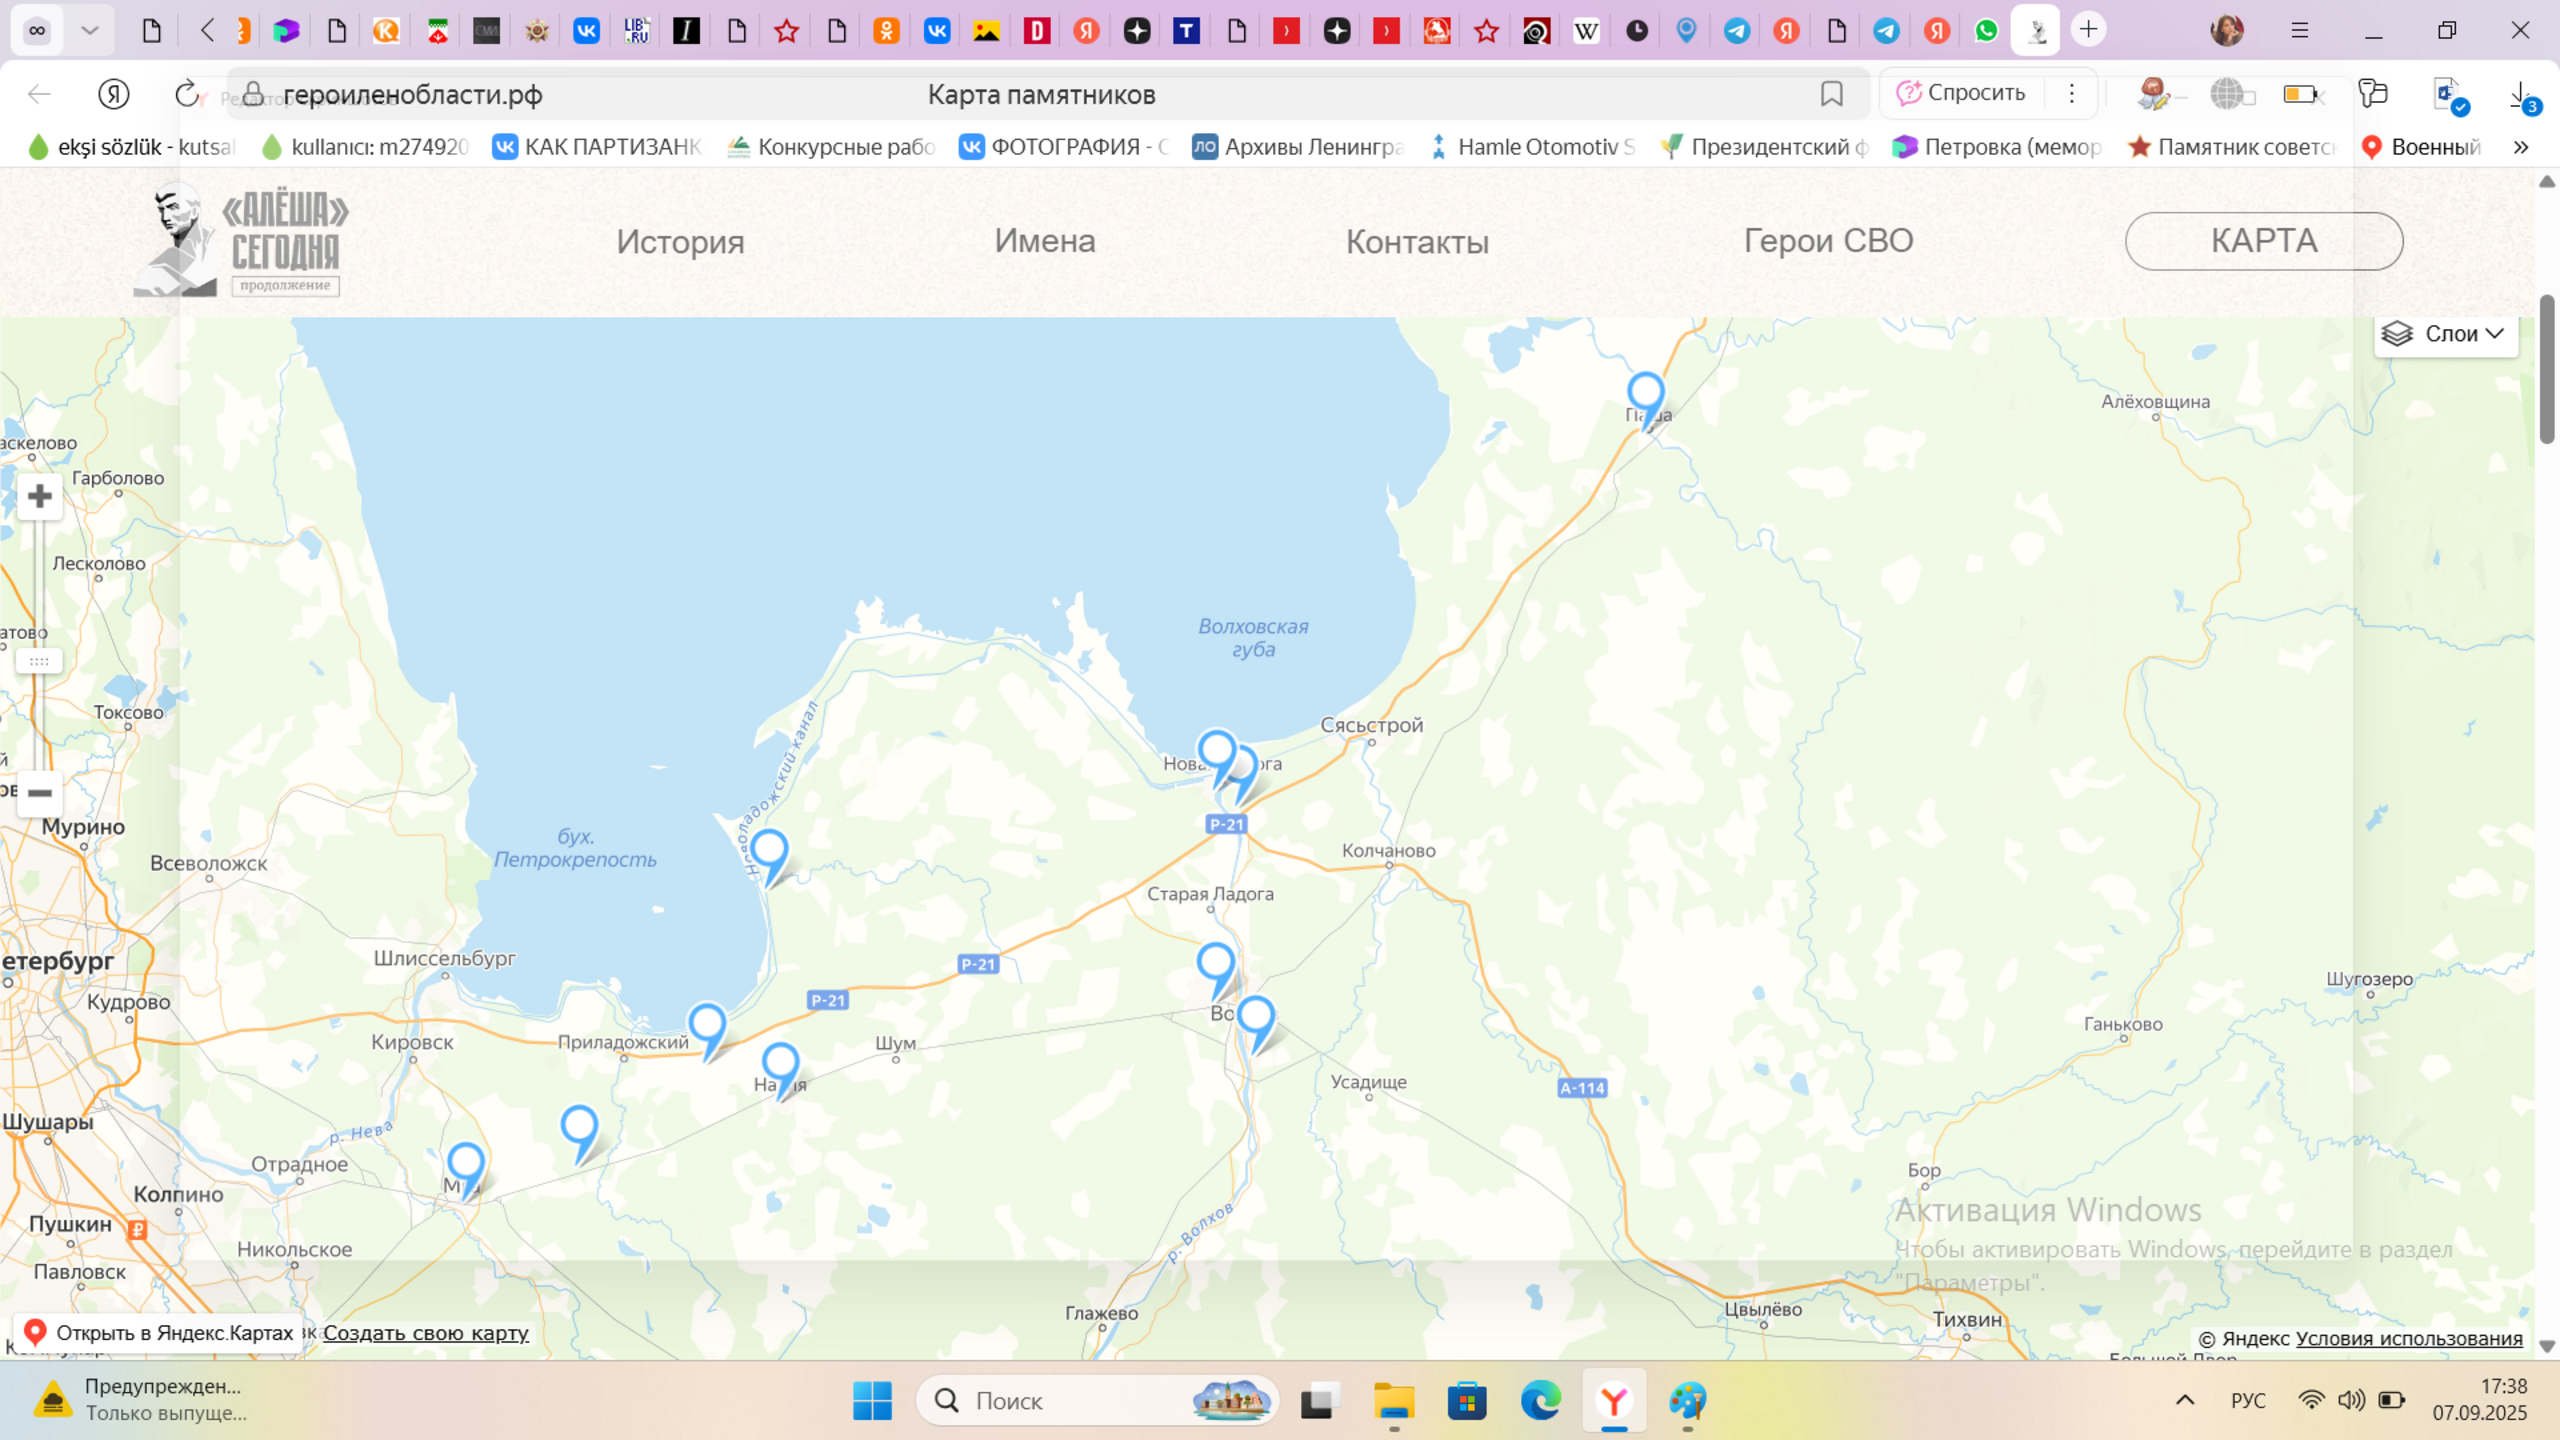Open the map in Яндекс.Карты

point(160,1333)
